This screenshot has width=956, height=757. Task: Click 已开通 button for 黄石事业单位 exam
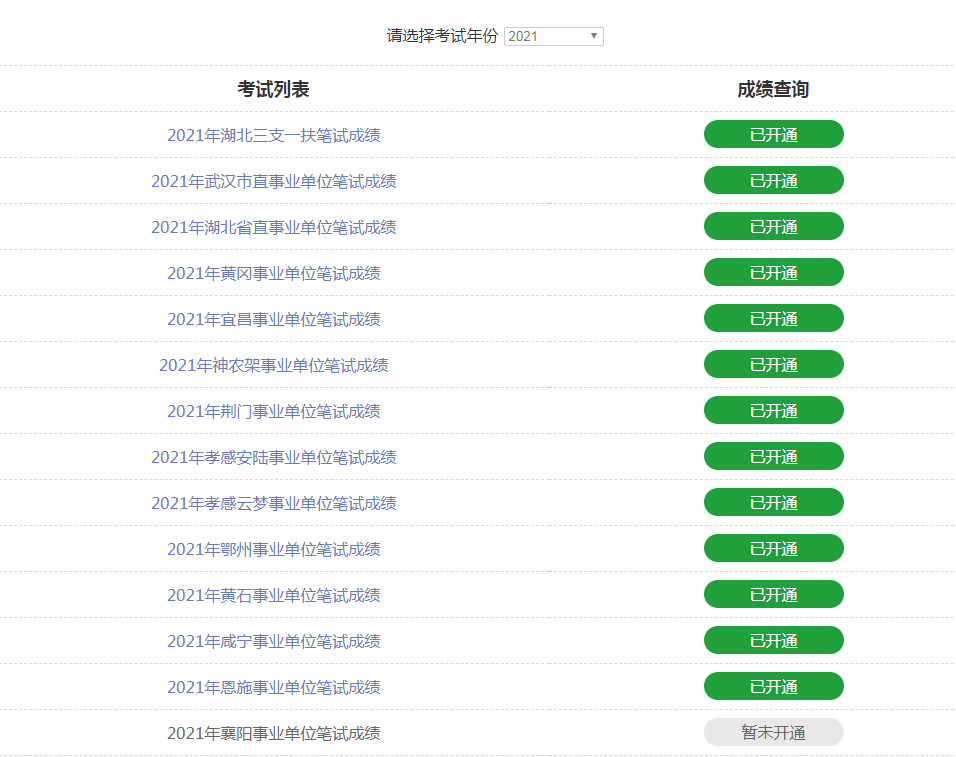point(773,595)
